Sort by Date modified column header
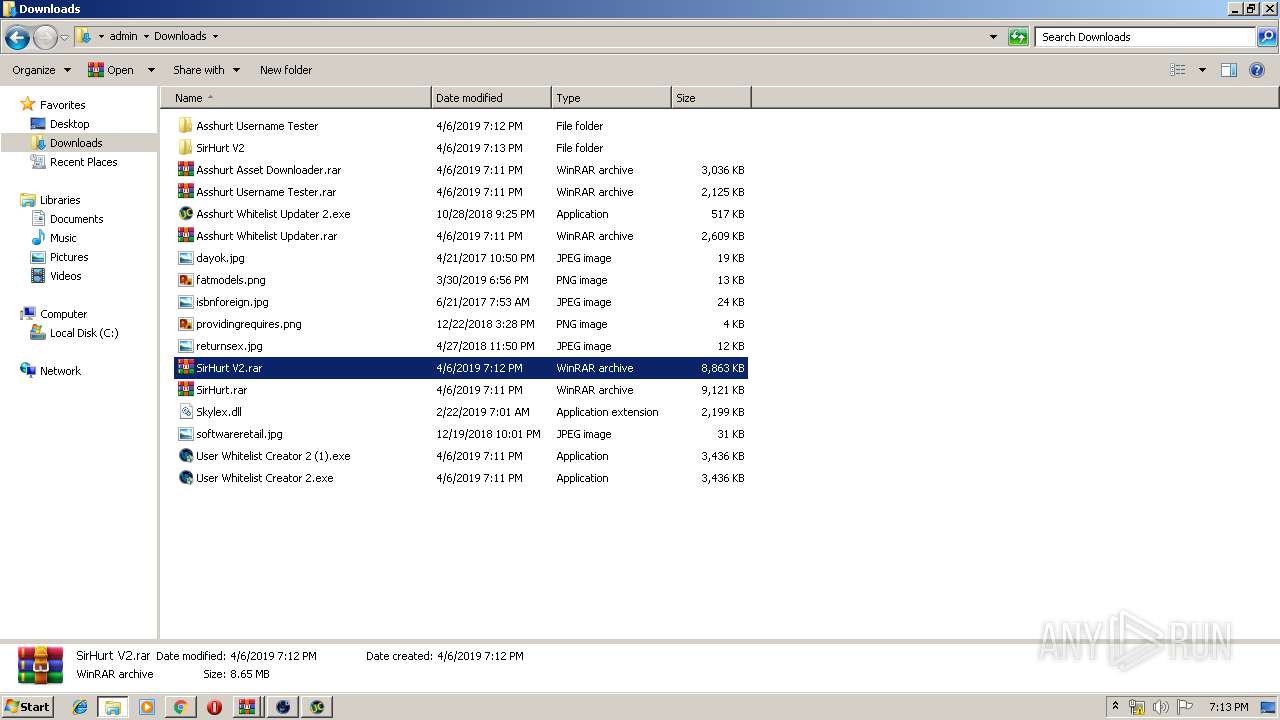1280x720 pixels. click(x=491, y=98)
